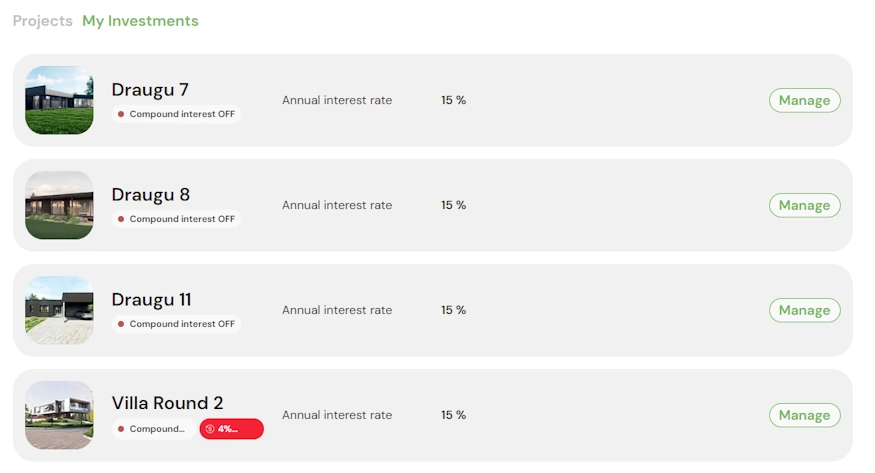
Task: Click Villa Round 2 compound interest badge
Action: (x=153, y=429)
